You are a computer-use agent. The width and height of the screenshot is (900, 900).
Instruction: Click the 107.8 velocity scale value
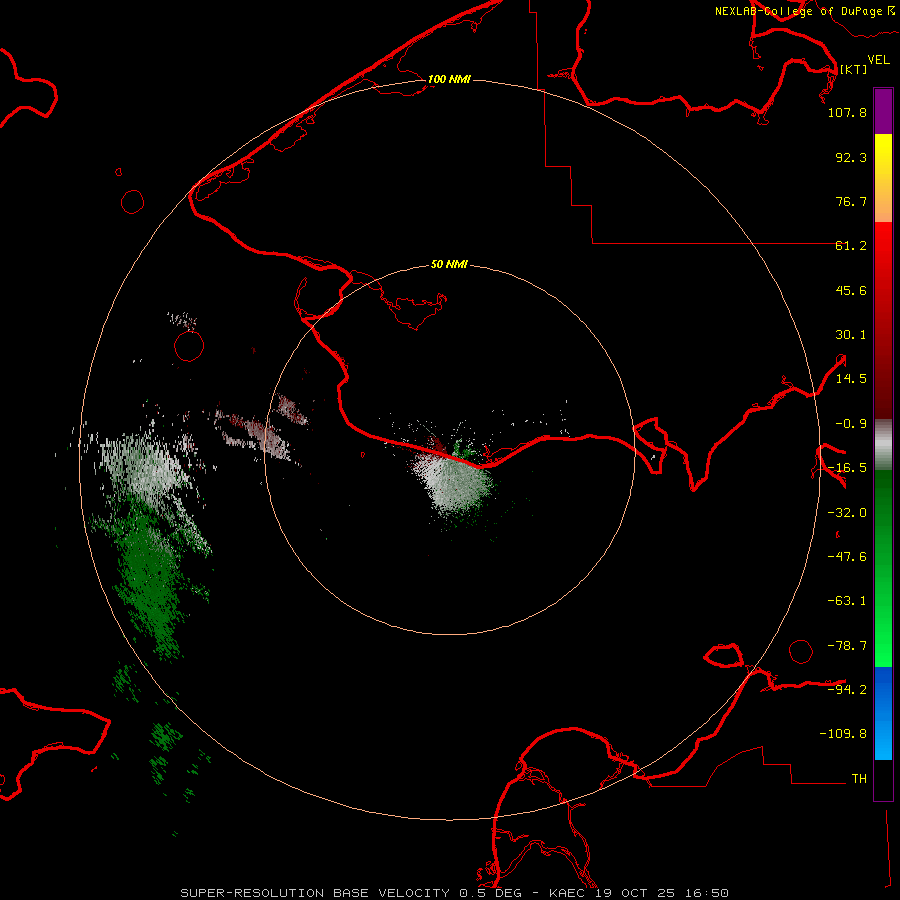click(x=847, y=113)
